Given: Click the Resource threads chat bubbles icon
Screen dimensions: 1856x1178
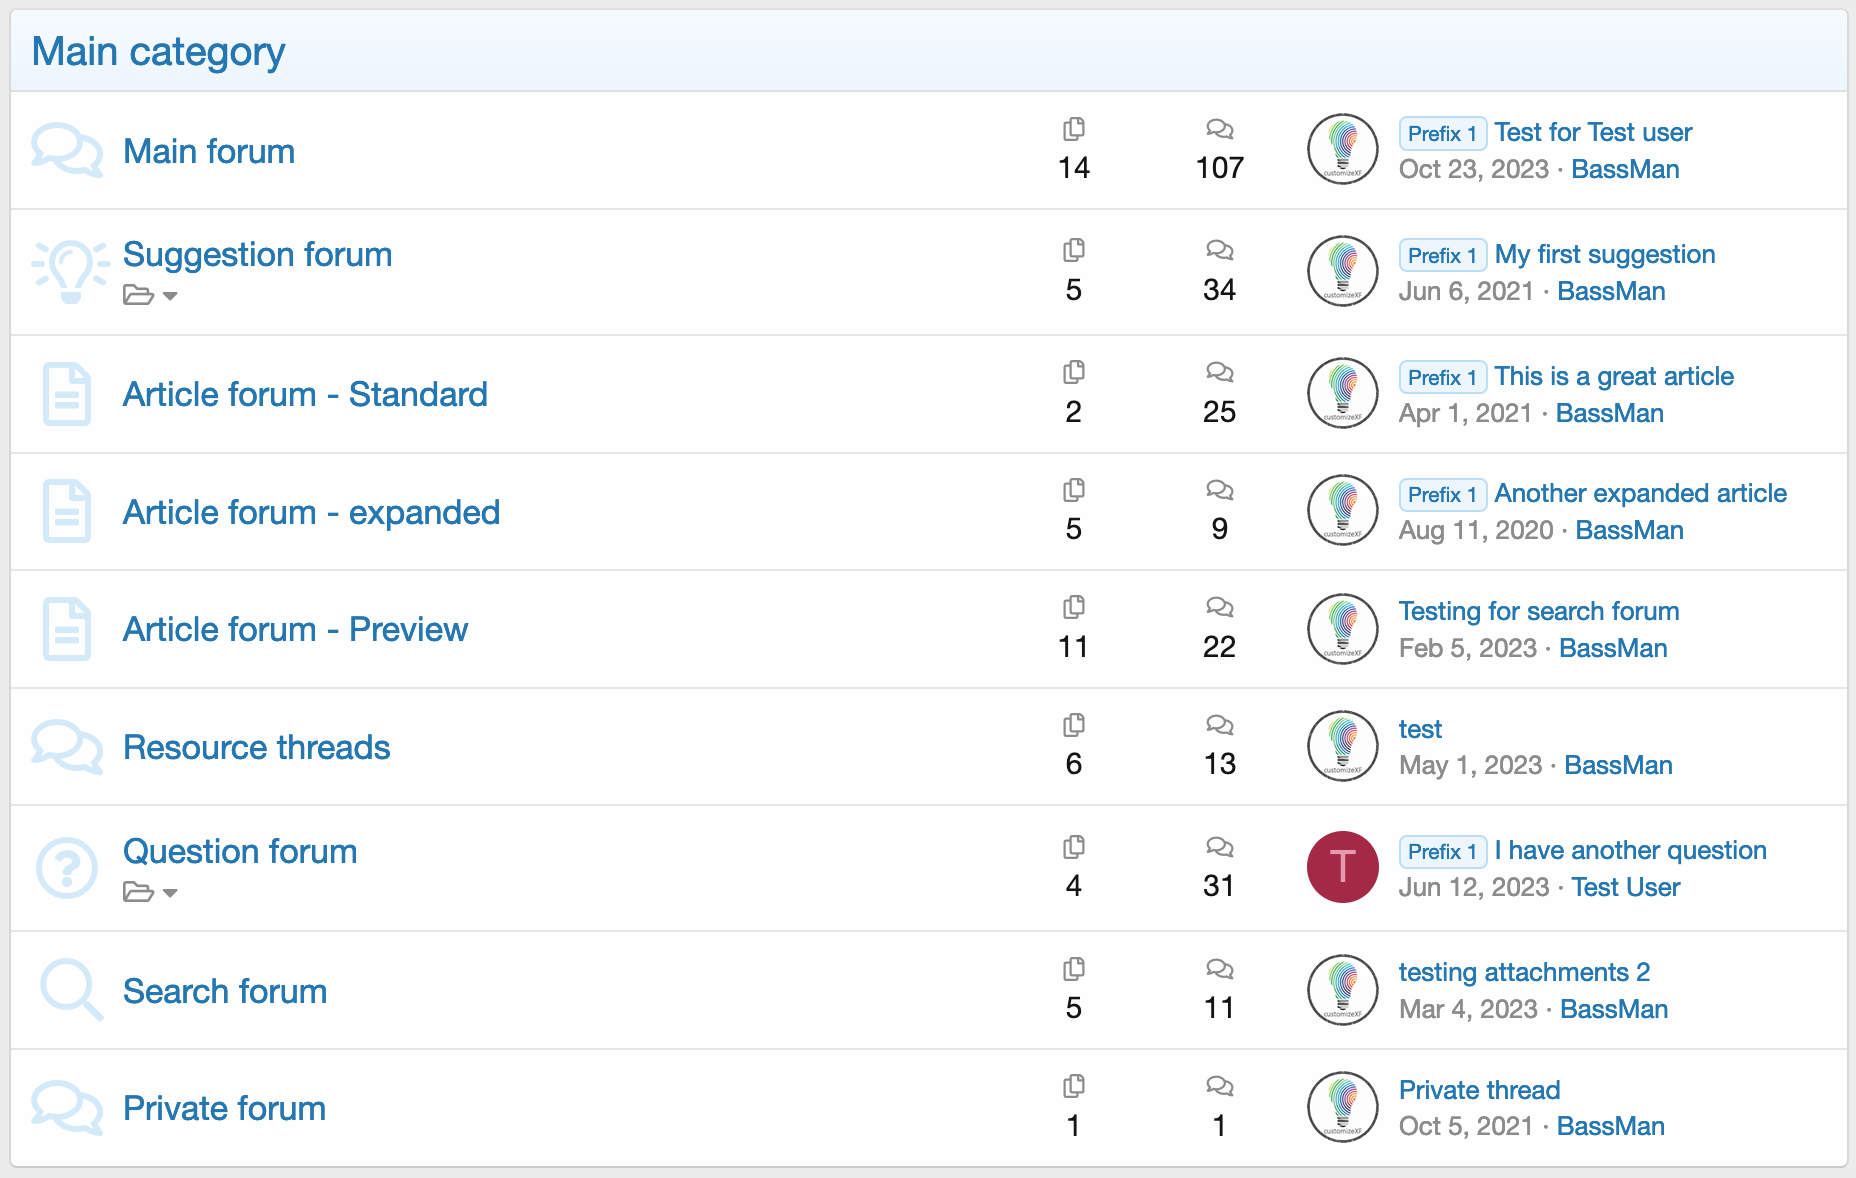Looking at the screenshot, I should click(x=66, y=747).
